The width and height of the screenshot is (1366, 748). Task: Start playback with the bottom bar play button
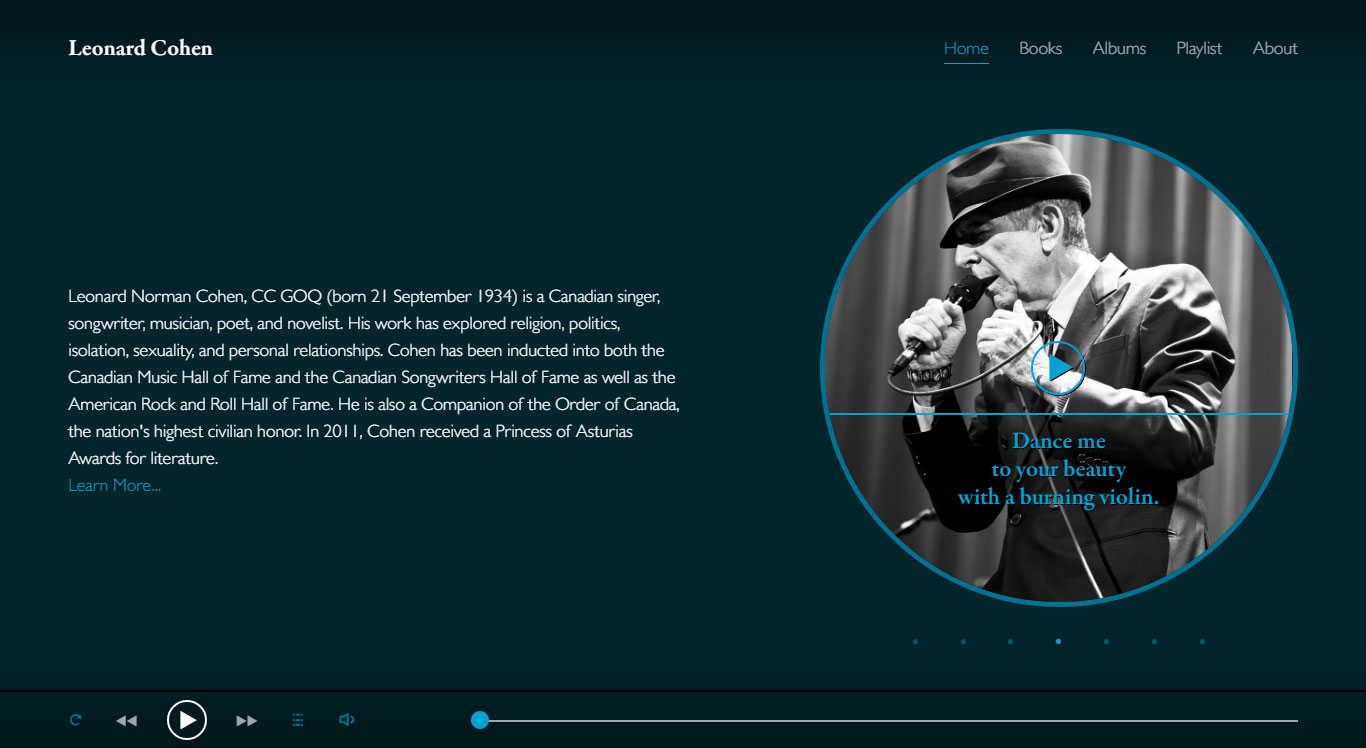(x=187, y=720)
